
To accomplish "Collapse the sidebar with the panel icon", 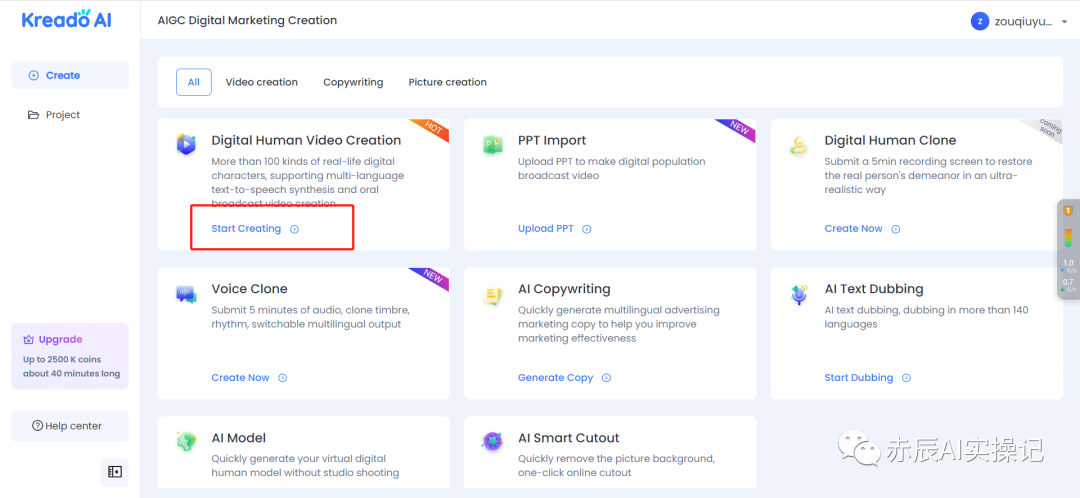I will point(115,472).
